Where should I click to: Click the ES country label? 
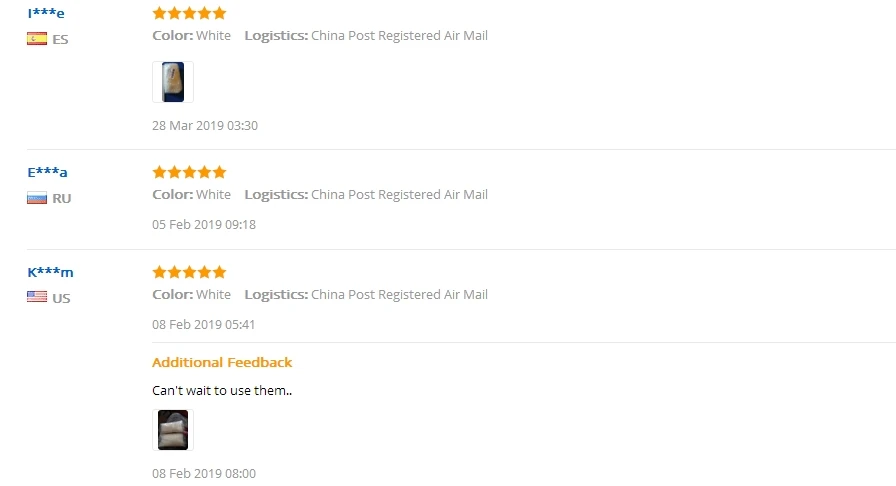tap(60, 39)
